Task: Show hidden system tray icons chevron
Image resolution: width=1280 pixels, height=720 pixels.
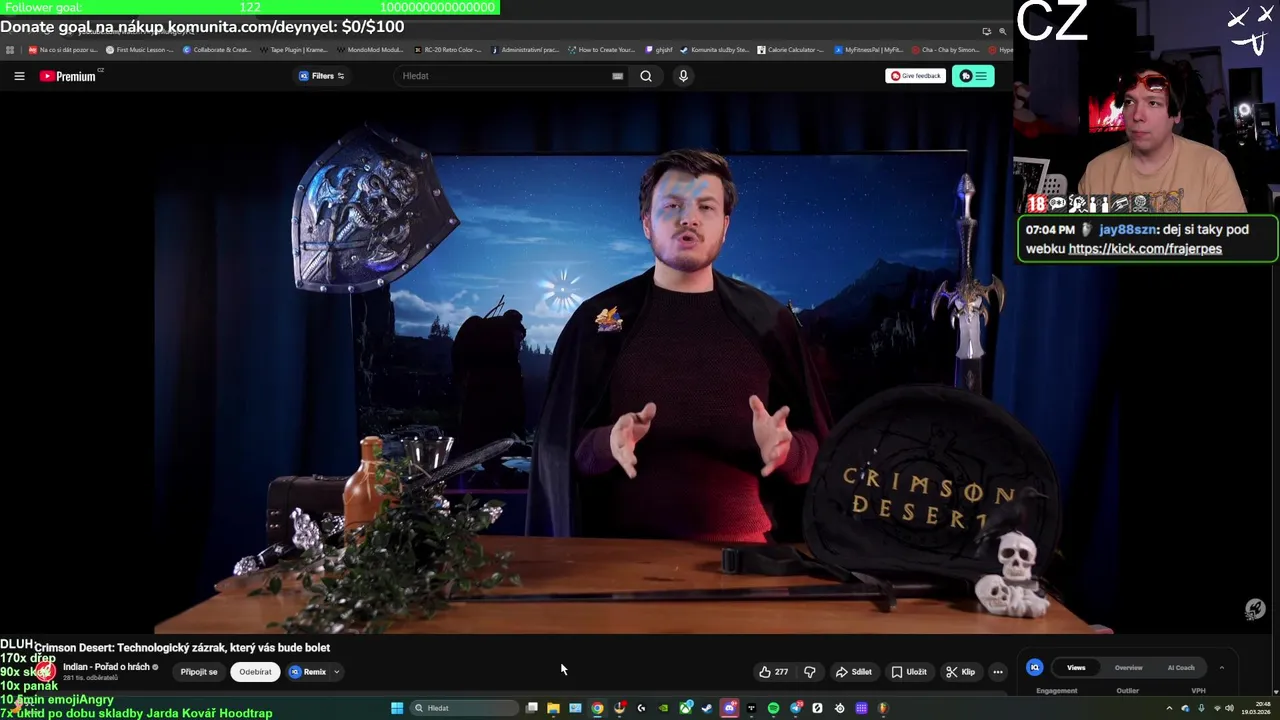Action: point(1169,708)
